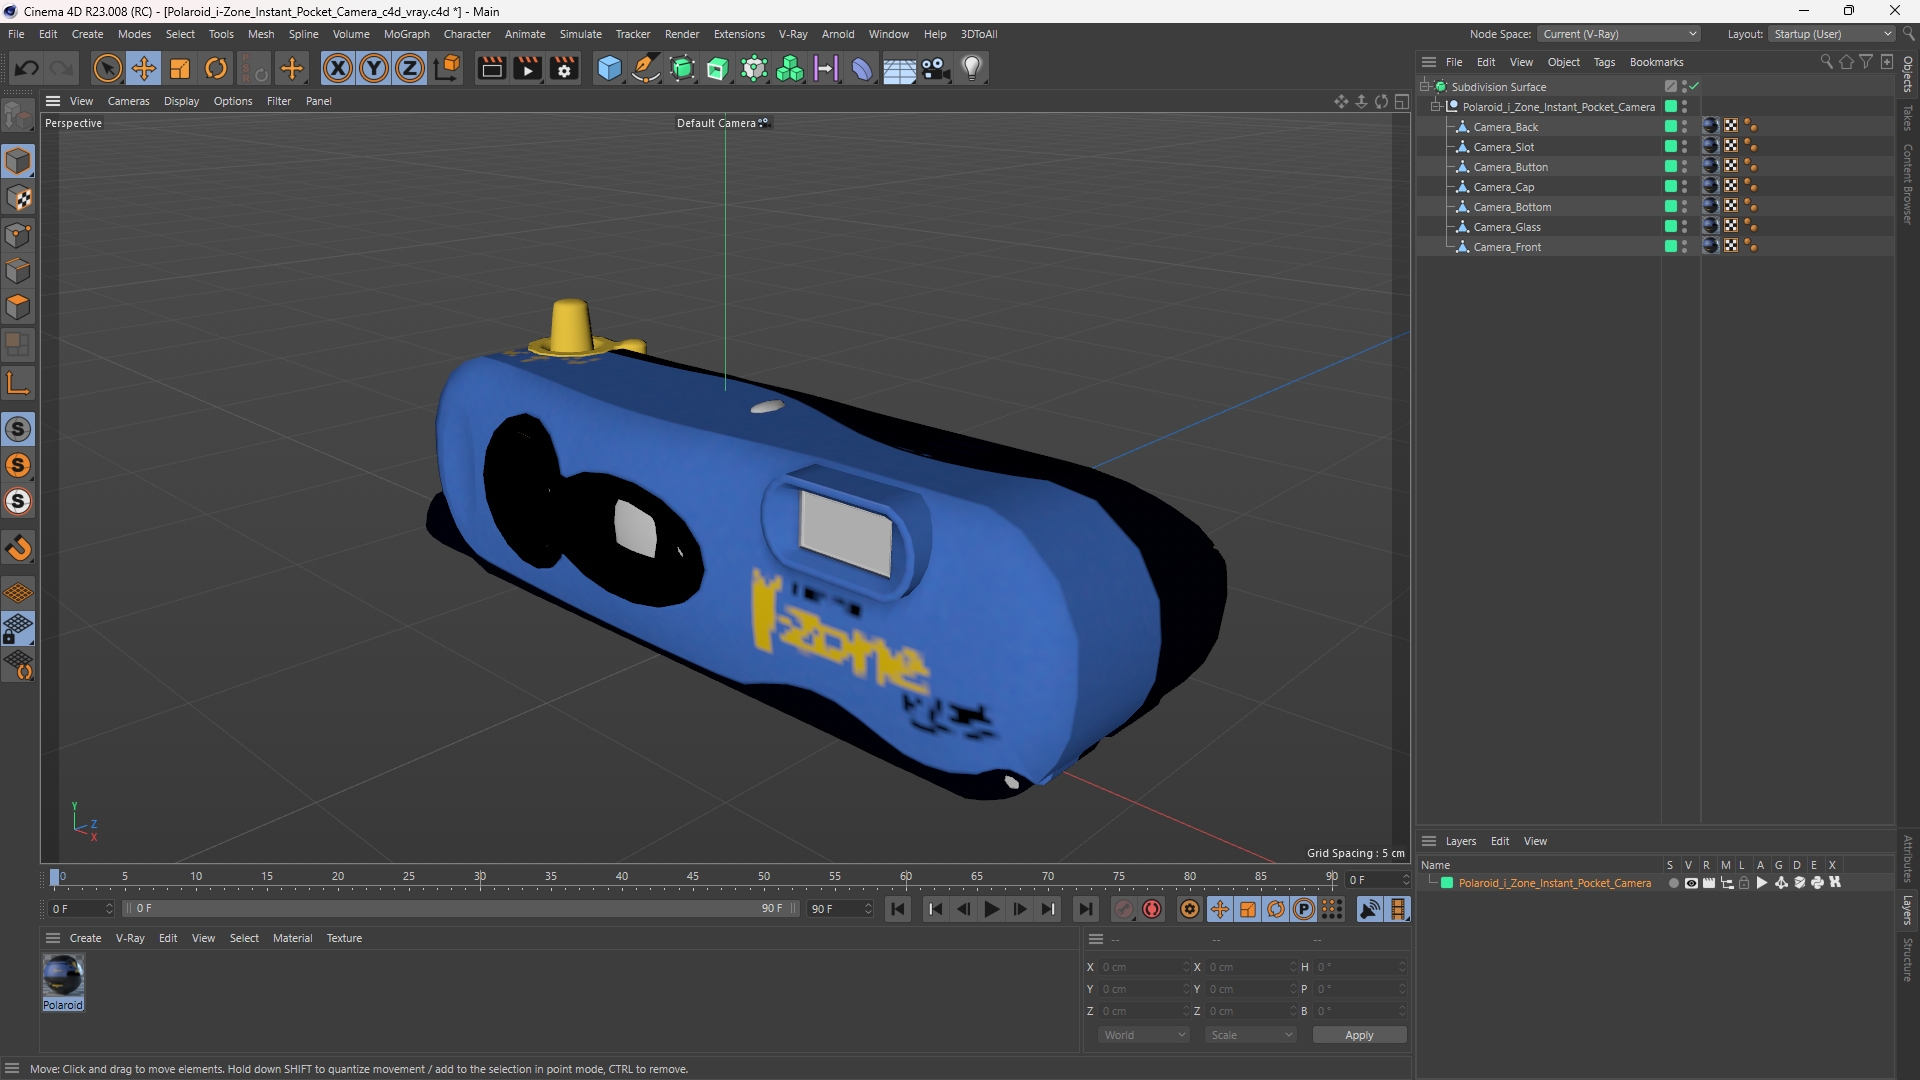
Task: Open the vertical Takes tab
Action: pos(1908,117)
